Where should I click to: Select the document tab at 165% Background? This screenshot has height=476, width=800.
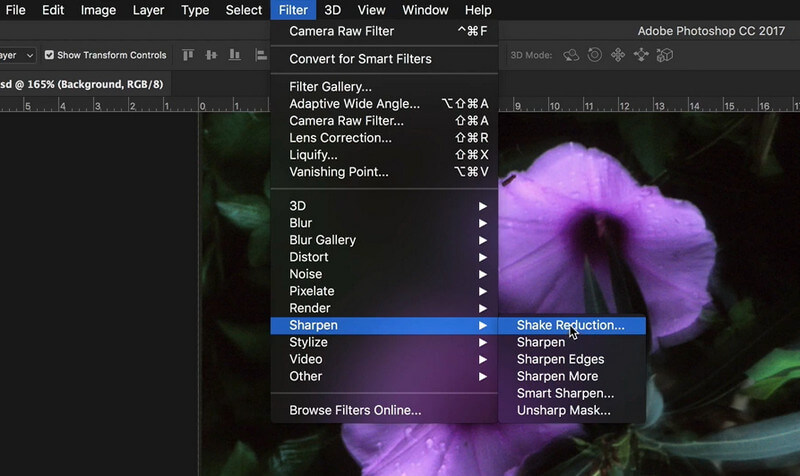pos(84,84)
